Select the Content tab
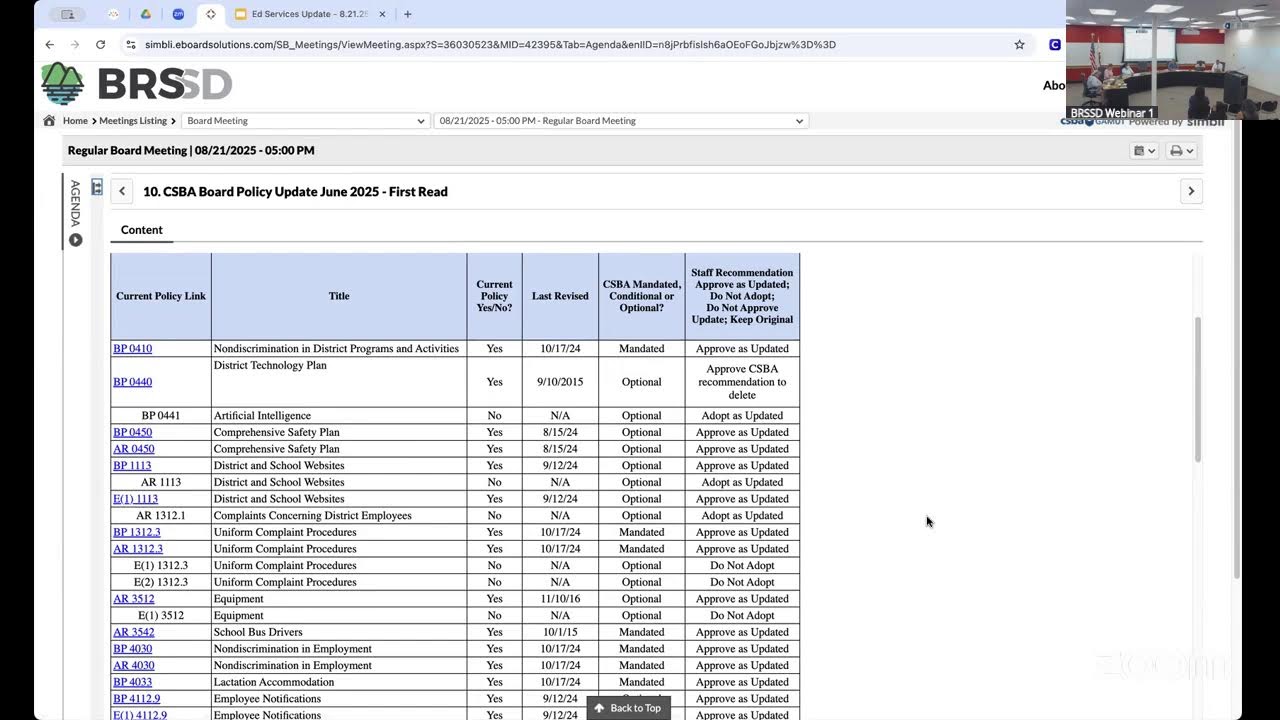This screenshot has width=1280, height=720. 142,230
